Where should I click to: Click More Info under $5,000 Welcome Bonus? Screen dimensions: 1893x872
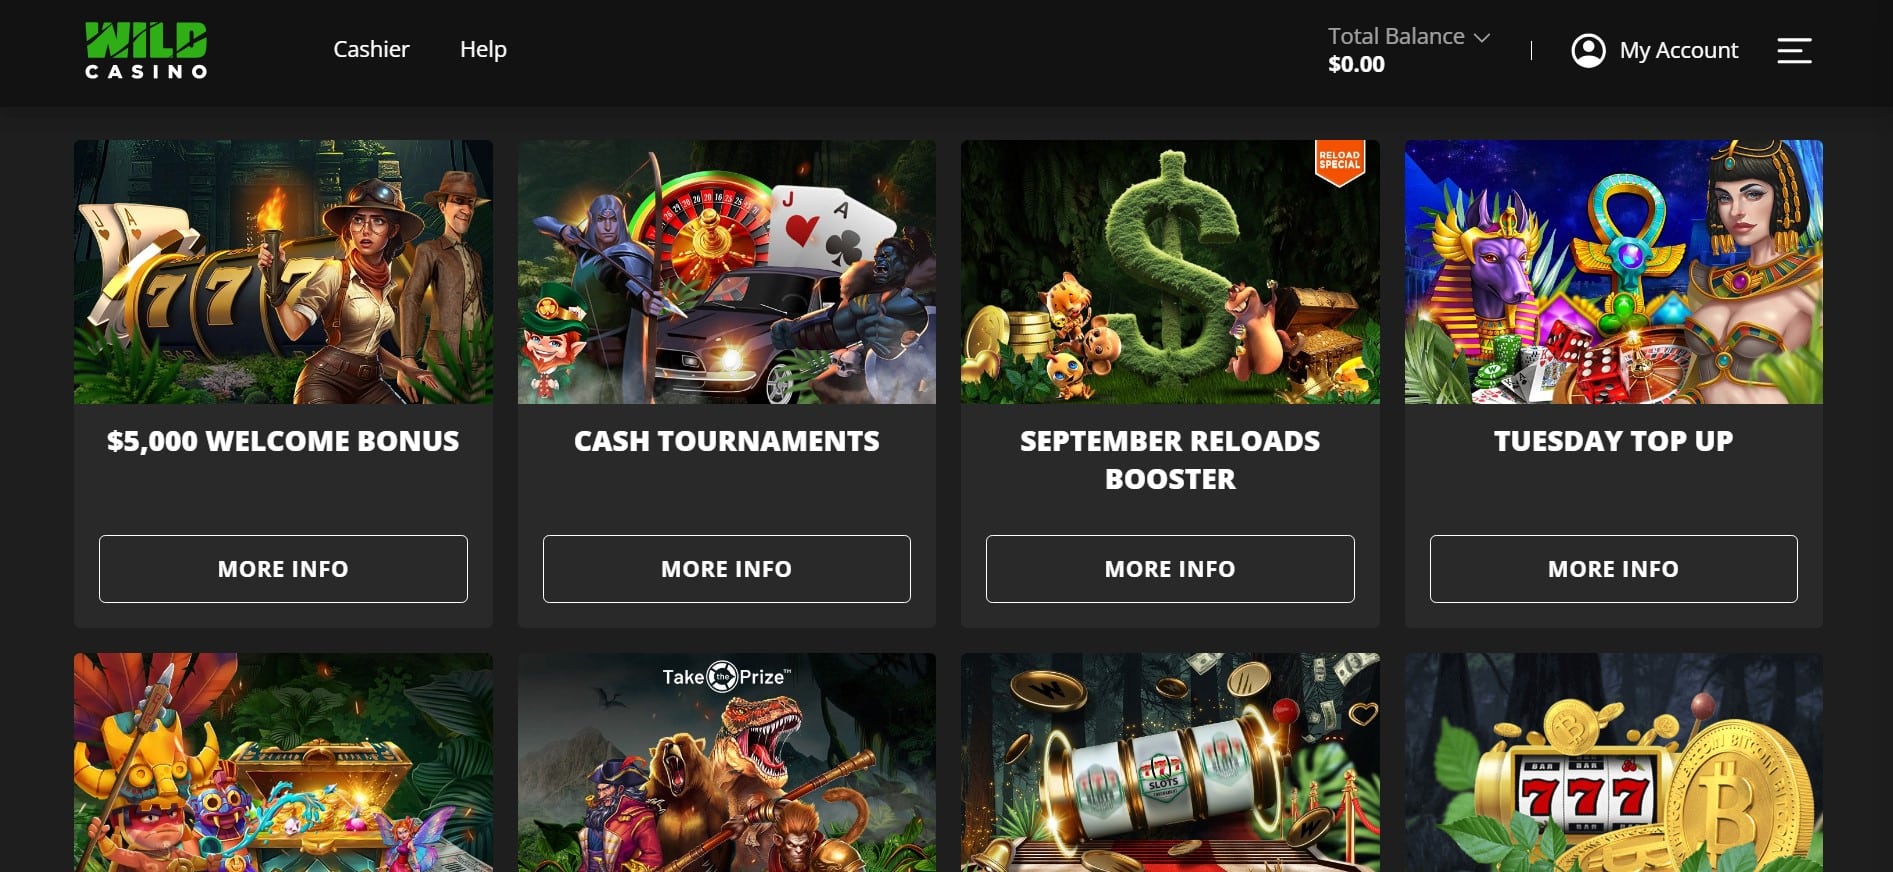pos(283,569)
